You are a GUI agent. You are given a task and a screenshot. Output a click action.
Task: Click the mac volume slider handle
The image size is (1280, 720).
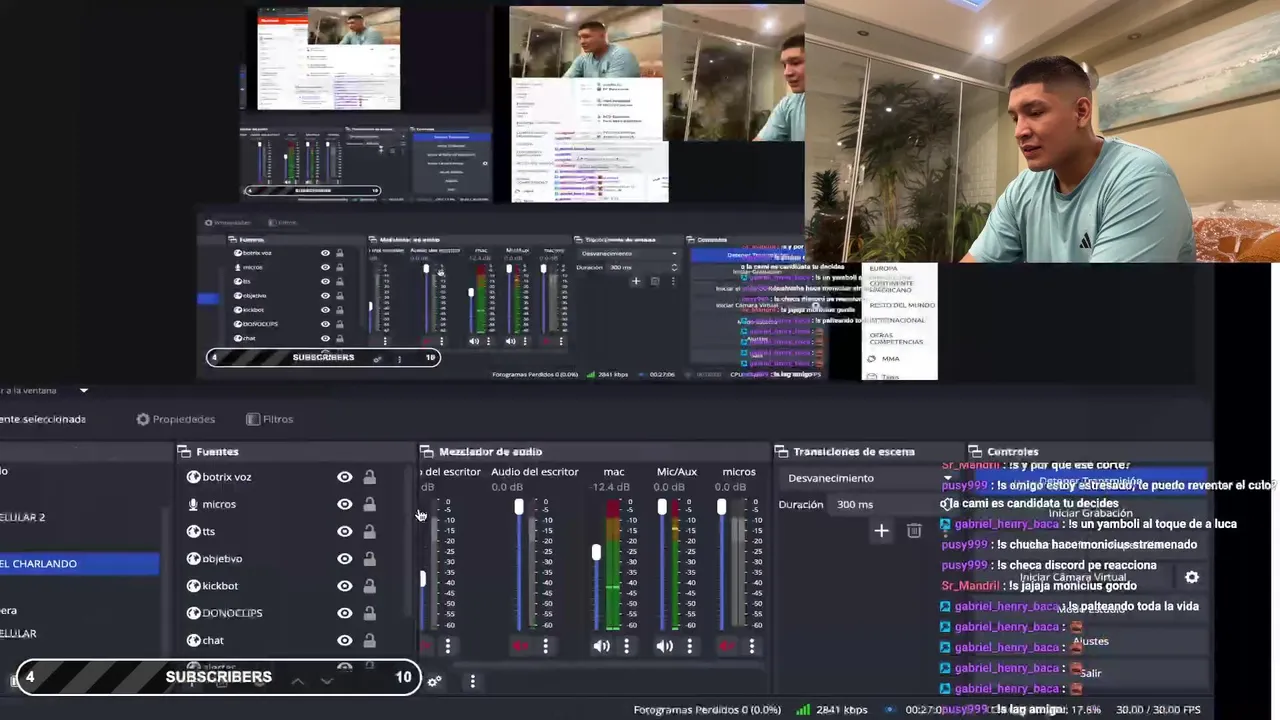[x=597, y=552]
